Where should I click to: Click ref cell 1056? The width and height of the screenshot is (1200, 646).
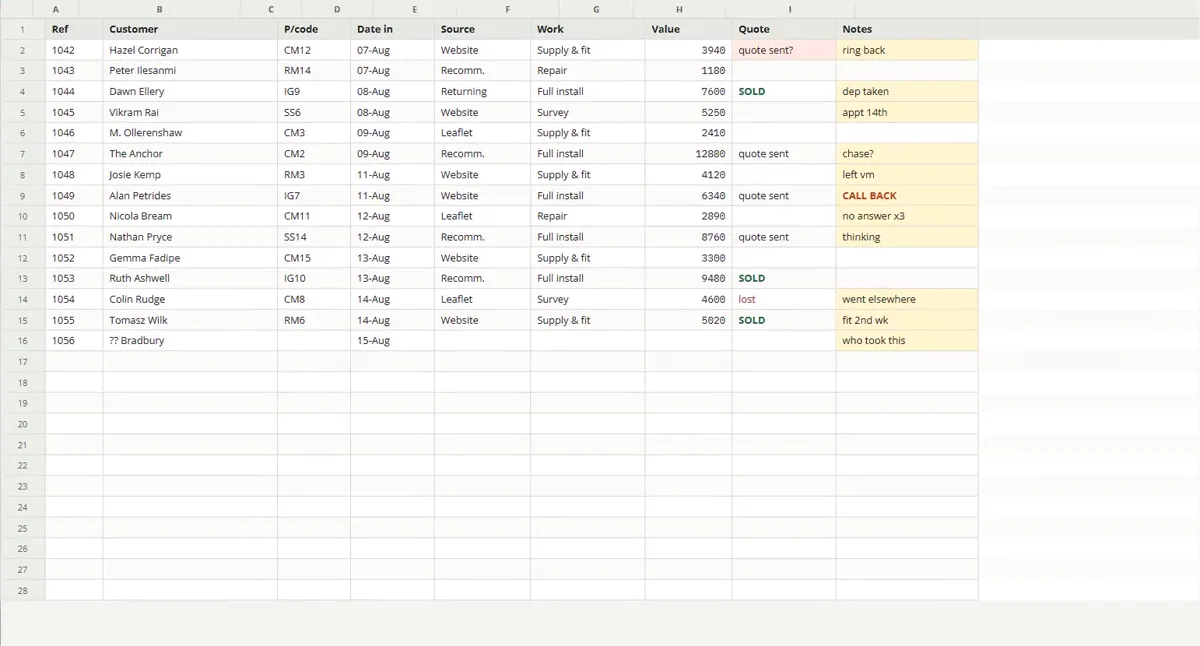pyautogui.click(x=74, y=341)
